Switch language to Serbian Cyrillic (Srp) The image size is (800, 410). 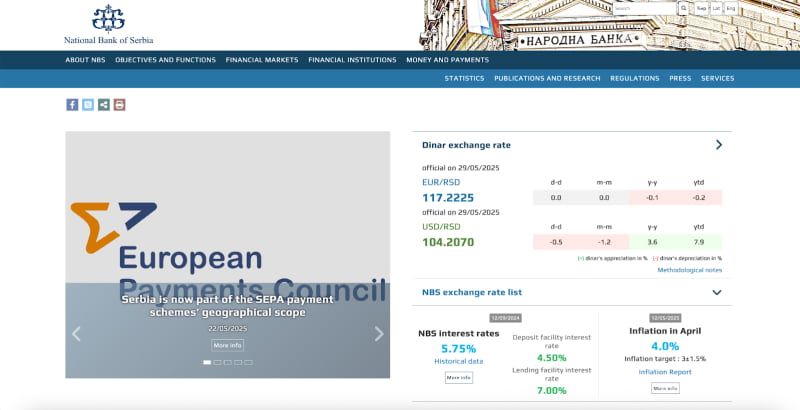(702, 8)
